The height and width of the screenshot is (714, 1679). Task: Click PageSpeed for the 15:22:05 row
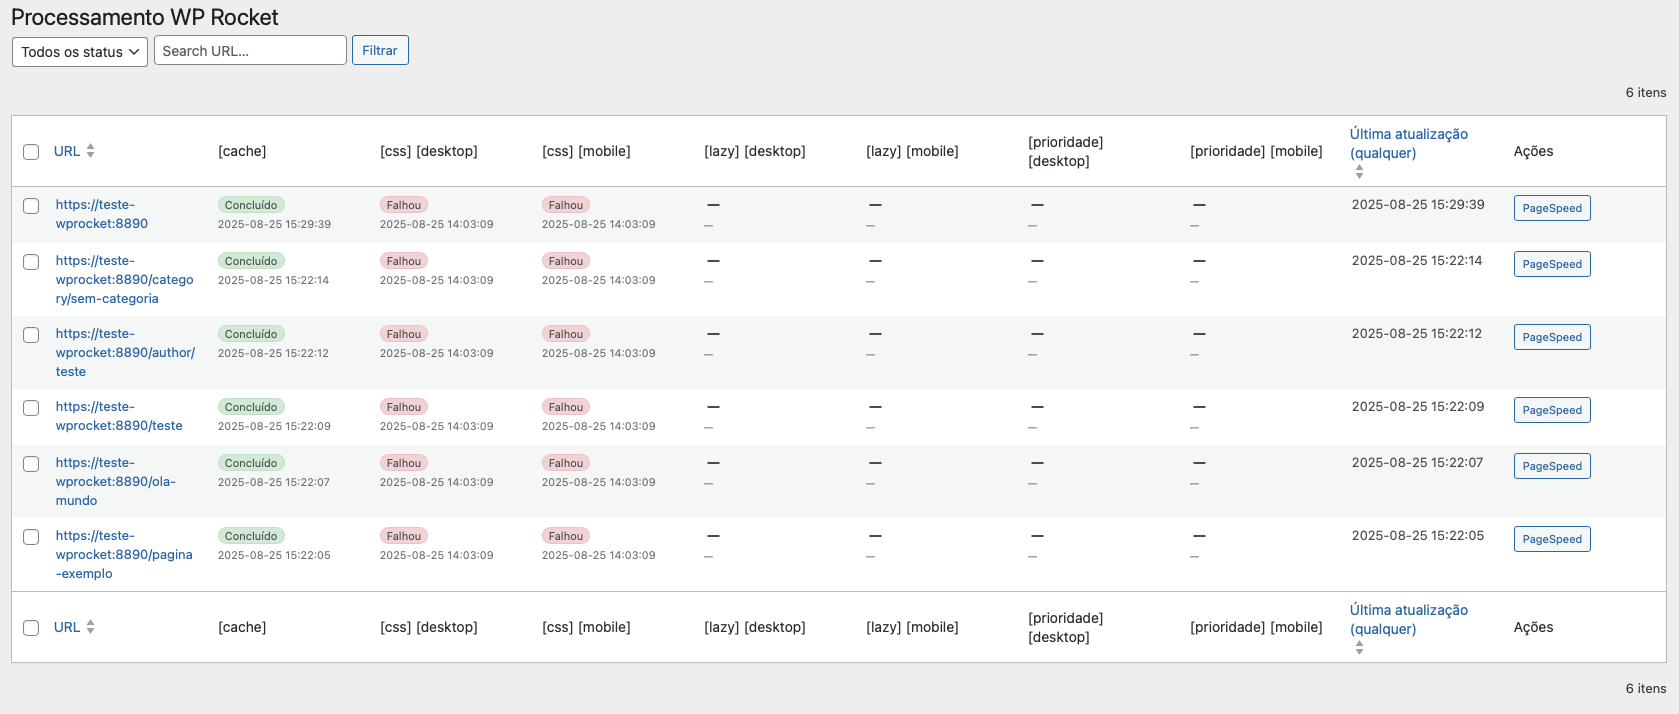pyautogui.click(x=1552, y=539)
